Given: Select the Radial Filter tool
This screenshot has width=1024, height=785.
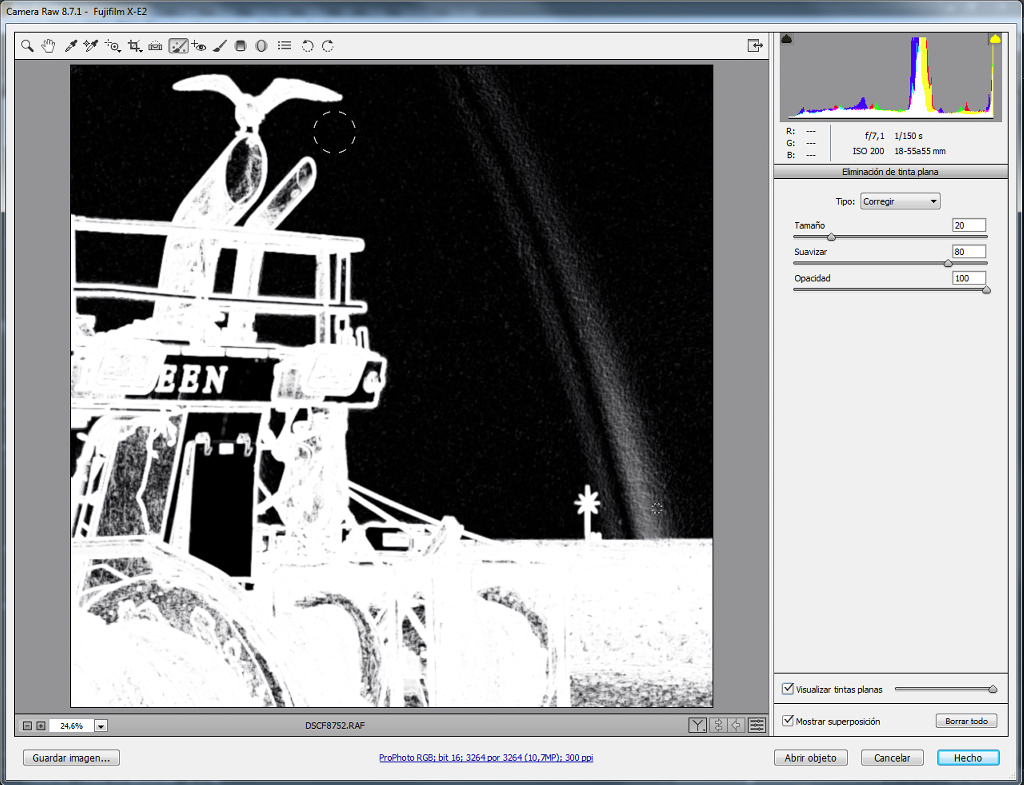Looking at the screenshot, I should pos(261,46).
